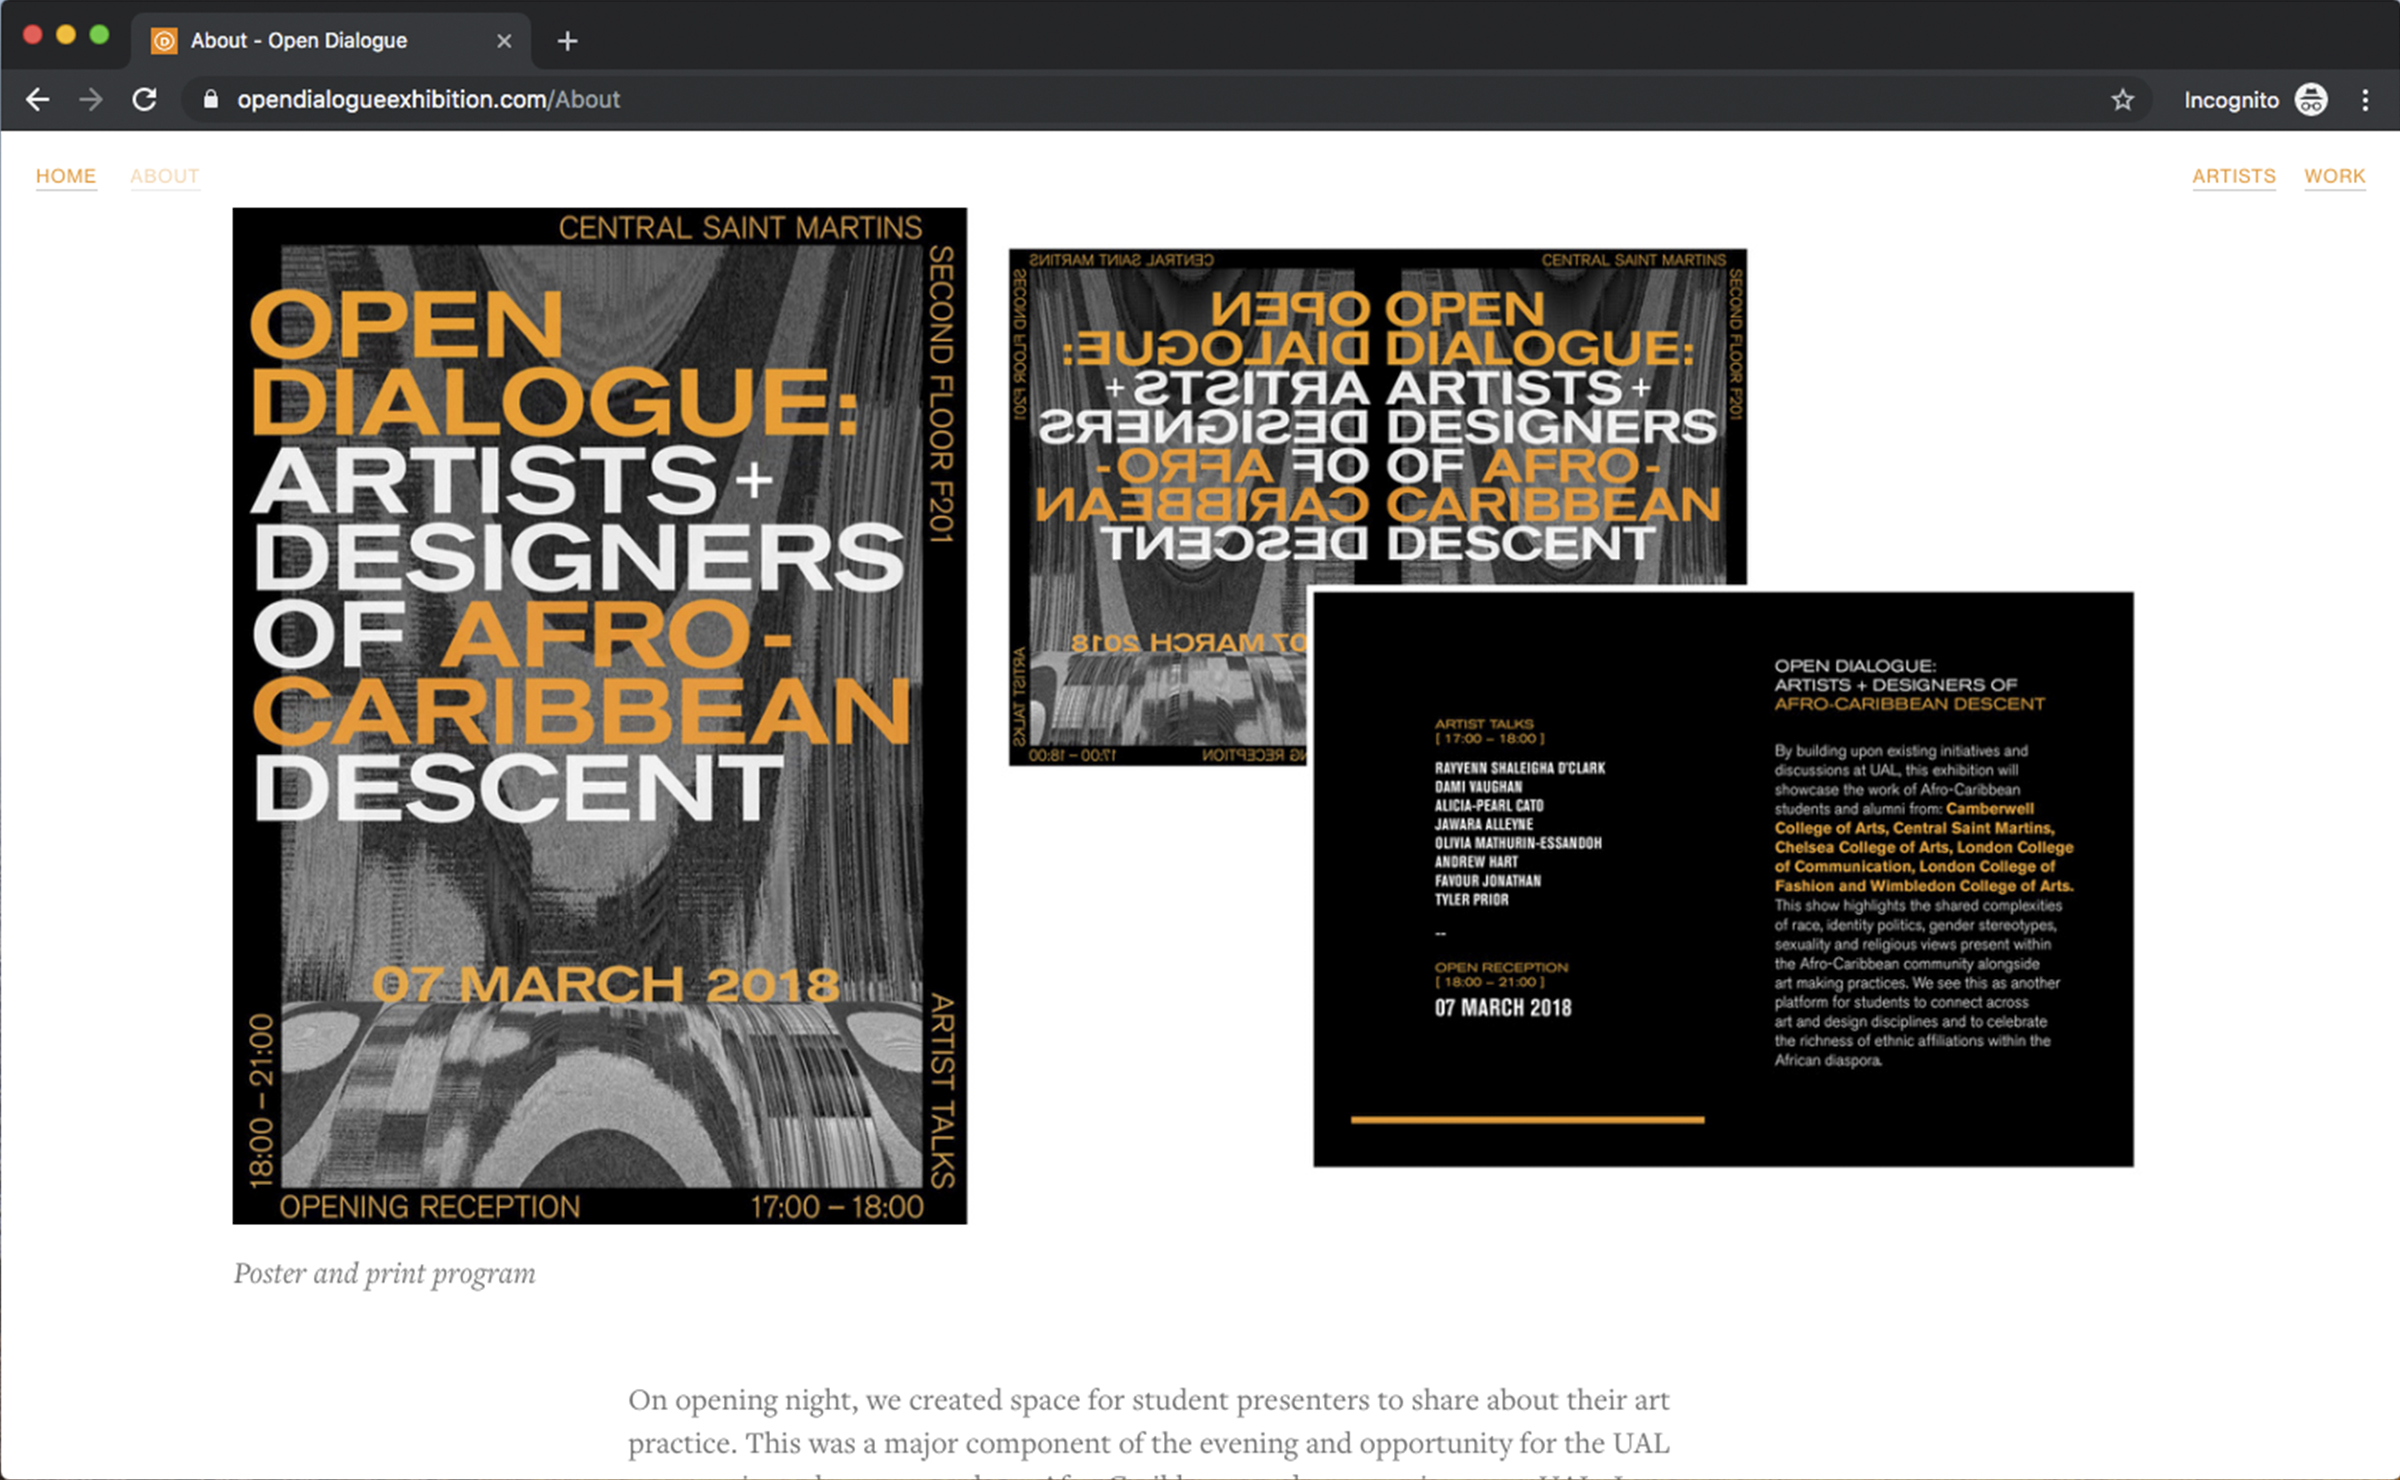
Task: Click the 'Poster and print program' caption
Action: coord(385,1274)
